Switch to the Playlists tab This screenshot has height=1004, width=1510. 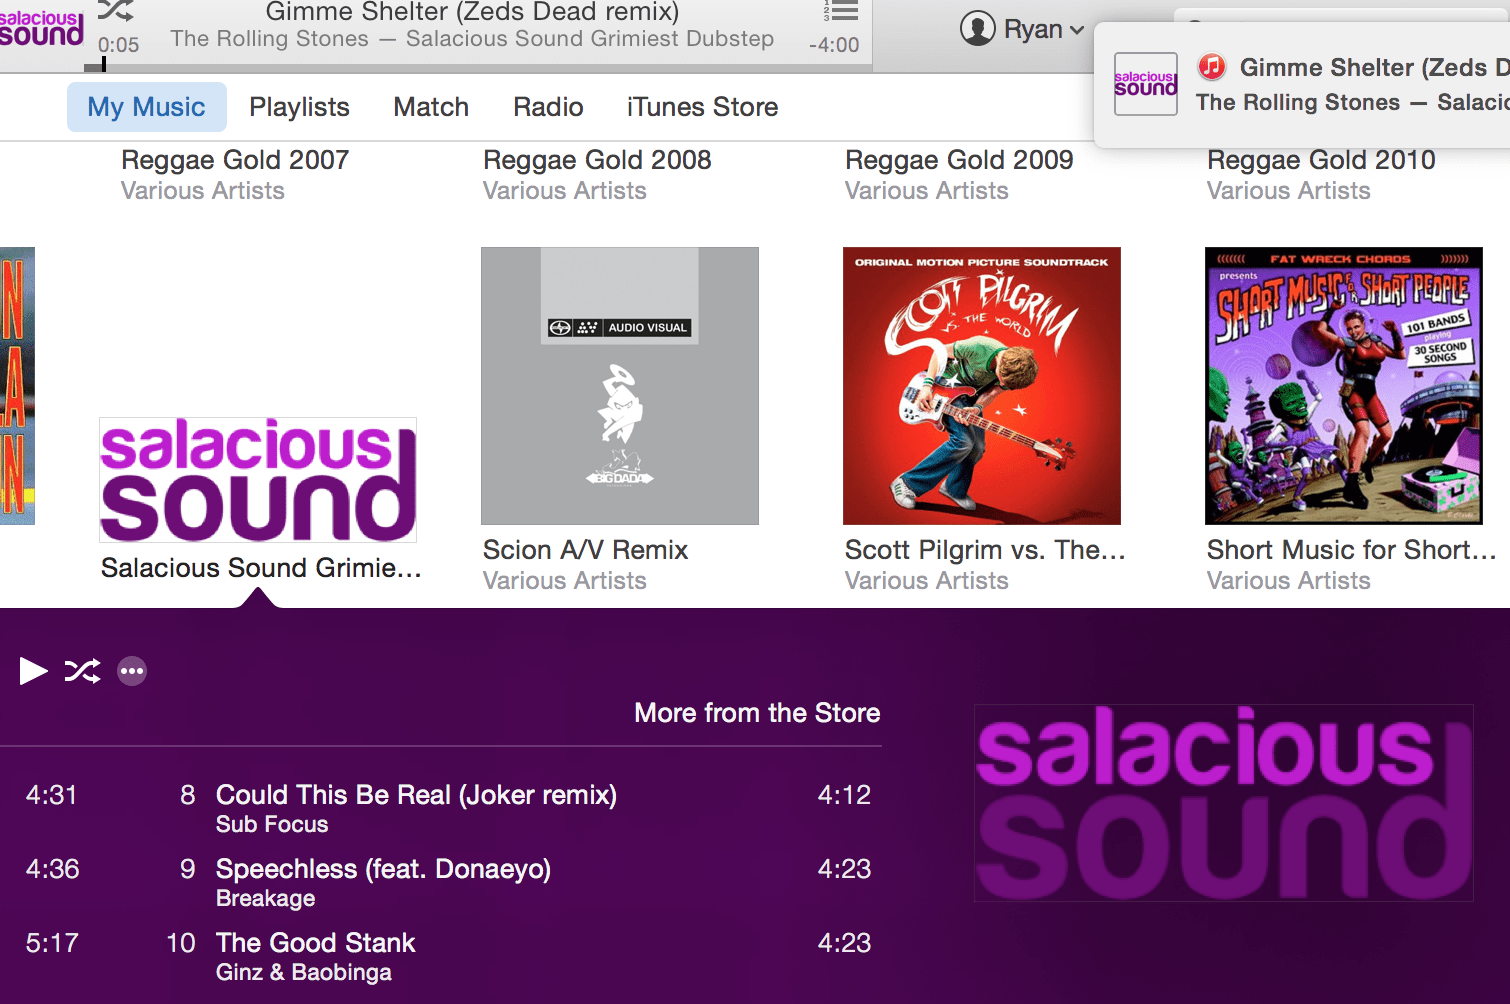point(299,107)
